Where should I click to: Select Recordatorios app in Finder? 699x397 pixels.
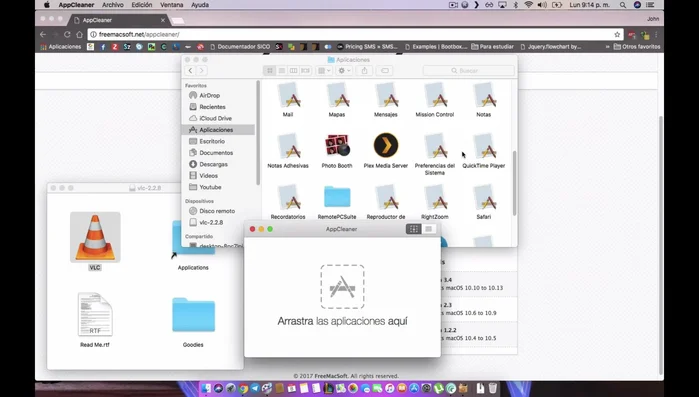coord(288,197)
